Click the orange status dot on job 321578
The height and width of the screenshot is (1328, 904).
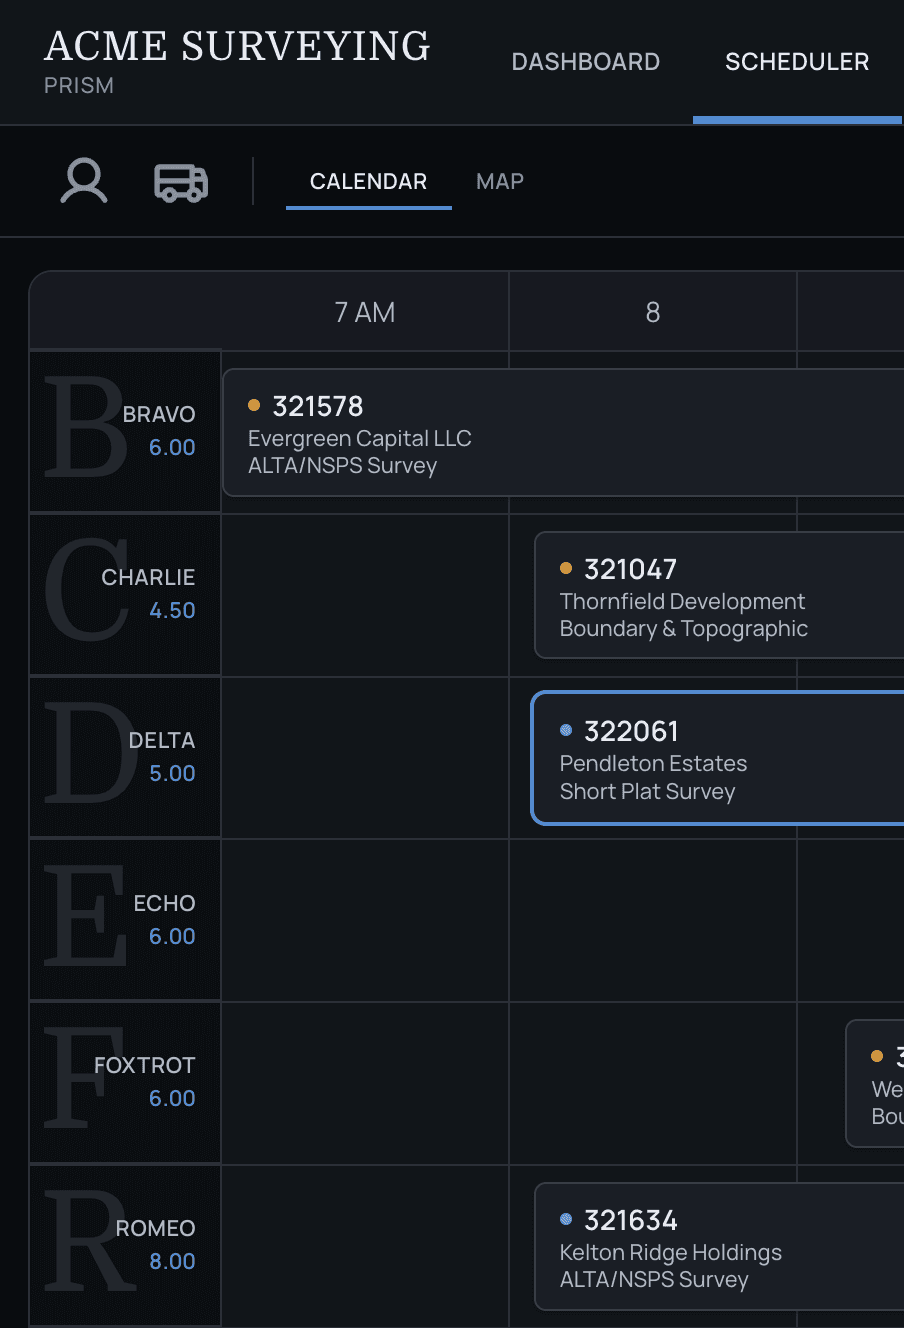coord(254,405)
